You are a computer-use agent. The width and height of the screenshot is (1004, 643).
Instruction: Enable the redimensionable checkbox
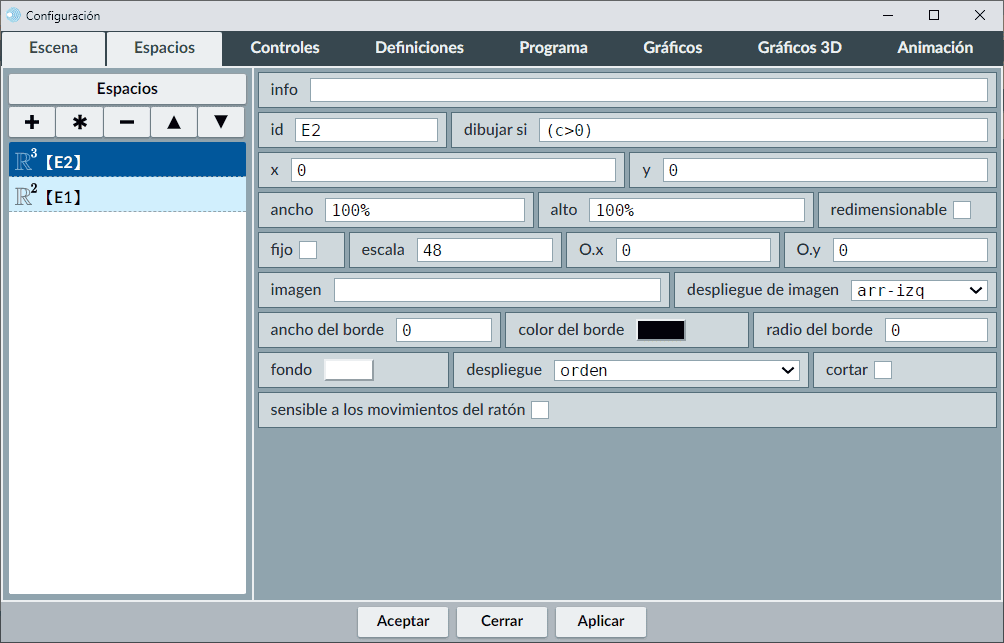tap(961, 210)
